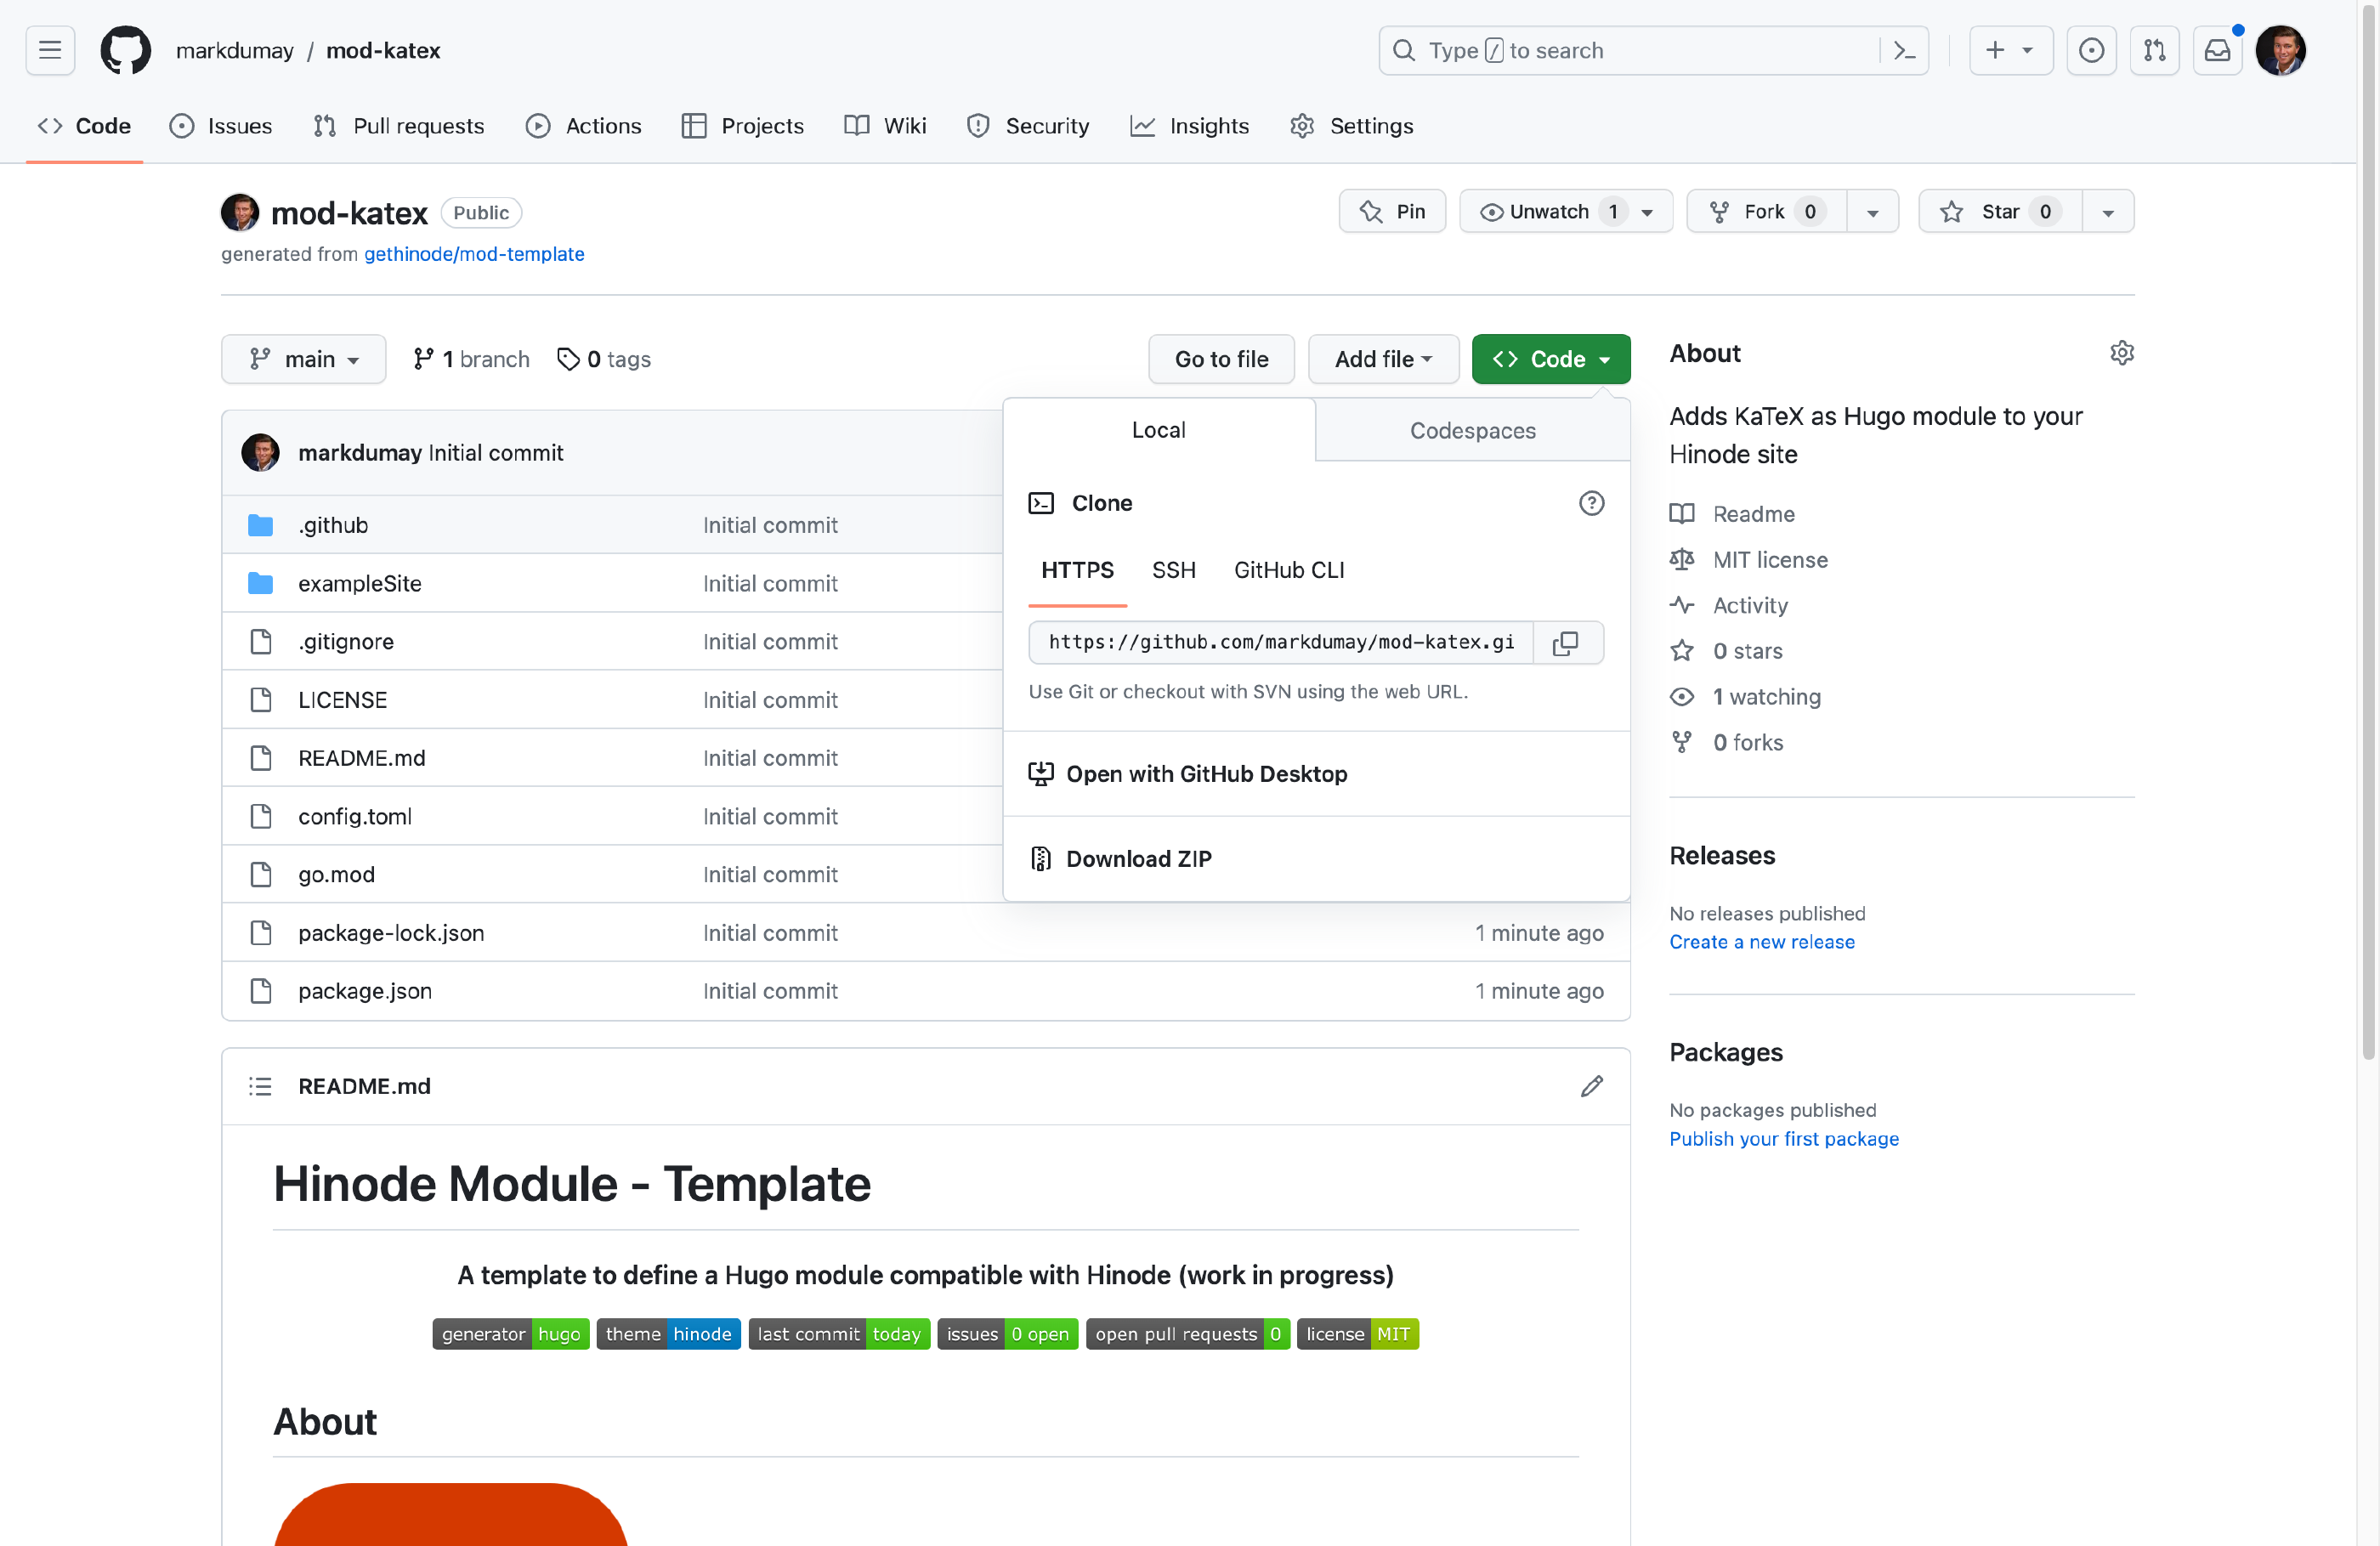
Task: Select the SSH clone tab
Action: (x=1173, y=570)
